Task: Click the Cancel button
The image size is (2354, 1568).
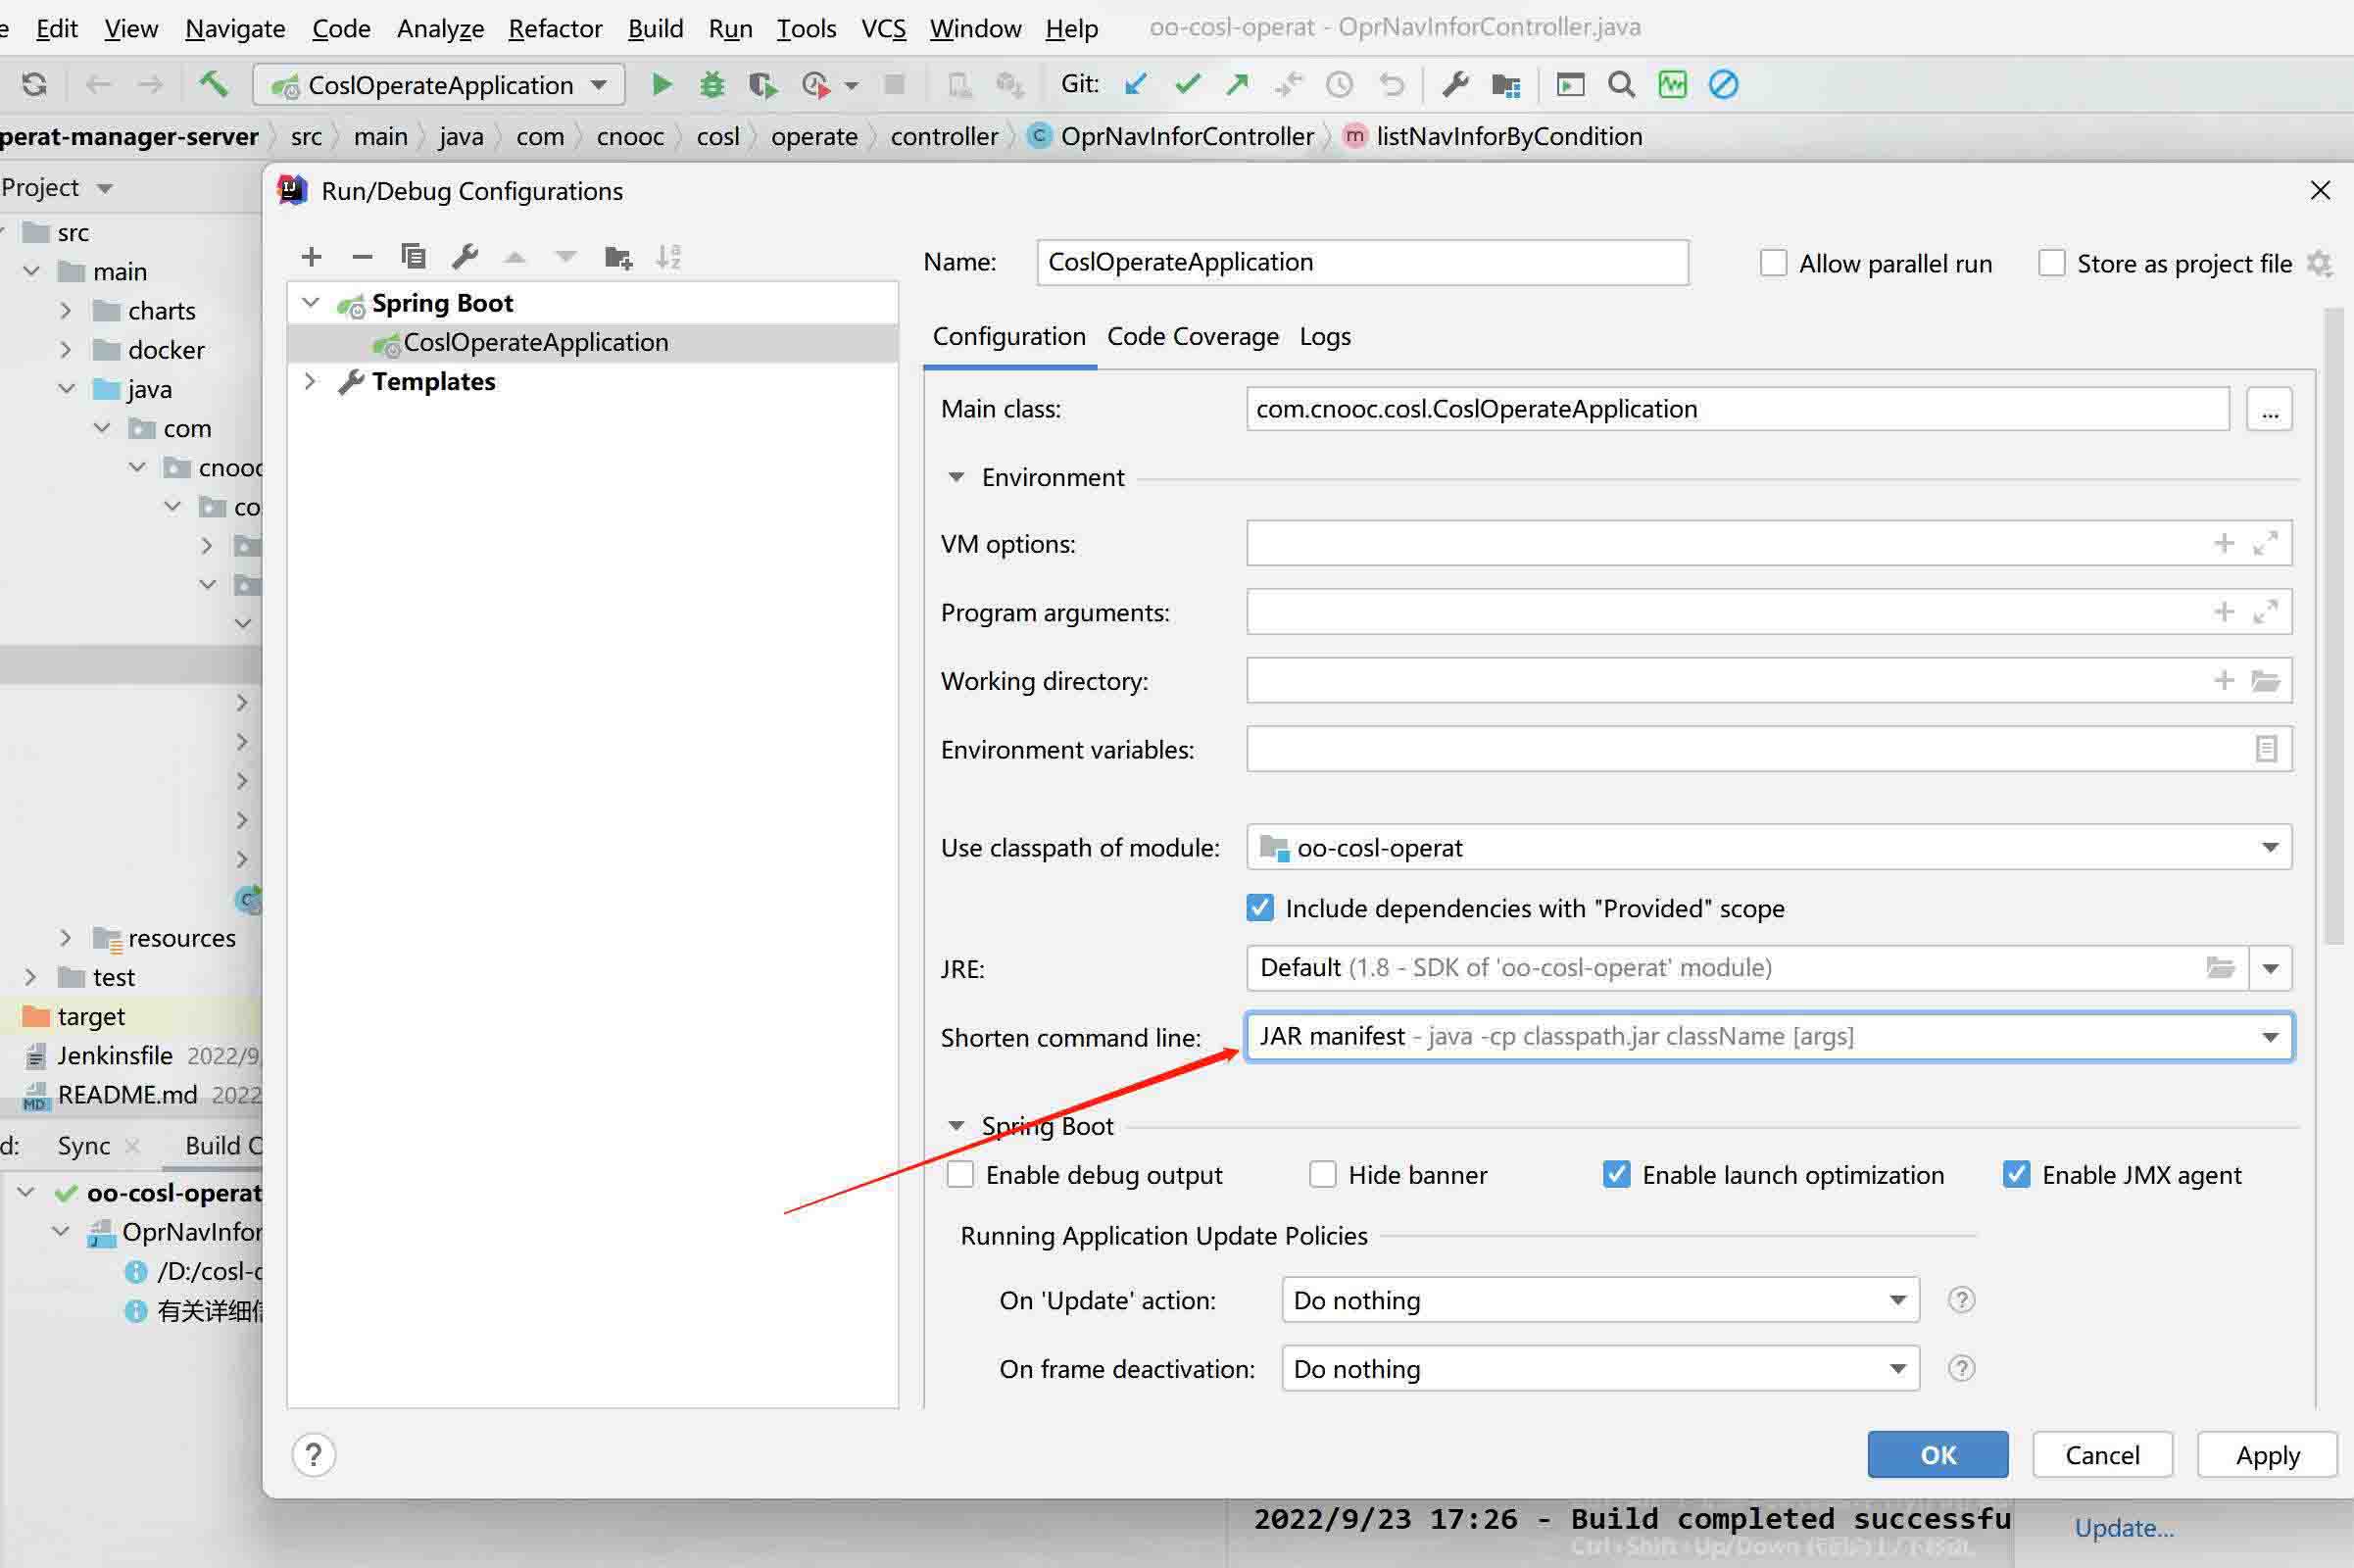Action: (x=2102, y=1455)
